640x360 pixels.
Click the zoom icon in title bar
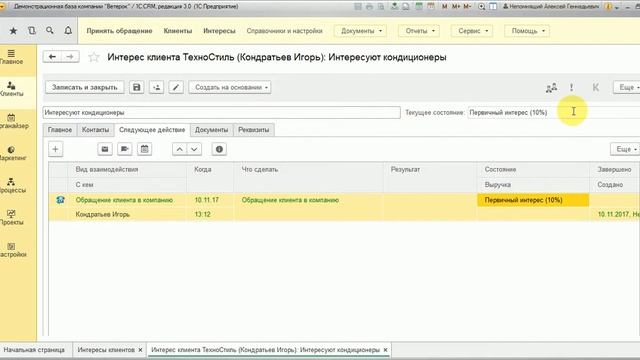[x=482, y=7]
